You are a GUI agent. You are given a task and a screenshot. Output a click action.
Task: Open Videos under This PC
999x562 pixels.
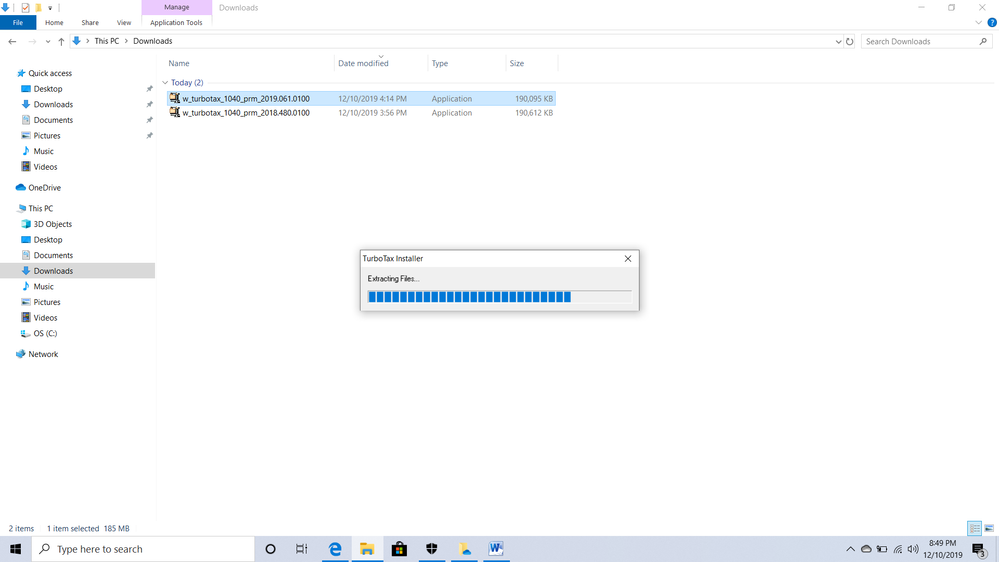[45, 318]
